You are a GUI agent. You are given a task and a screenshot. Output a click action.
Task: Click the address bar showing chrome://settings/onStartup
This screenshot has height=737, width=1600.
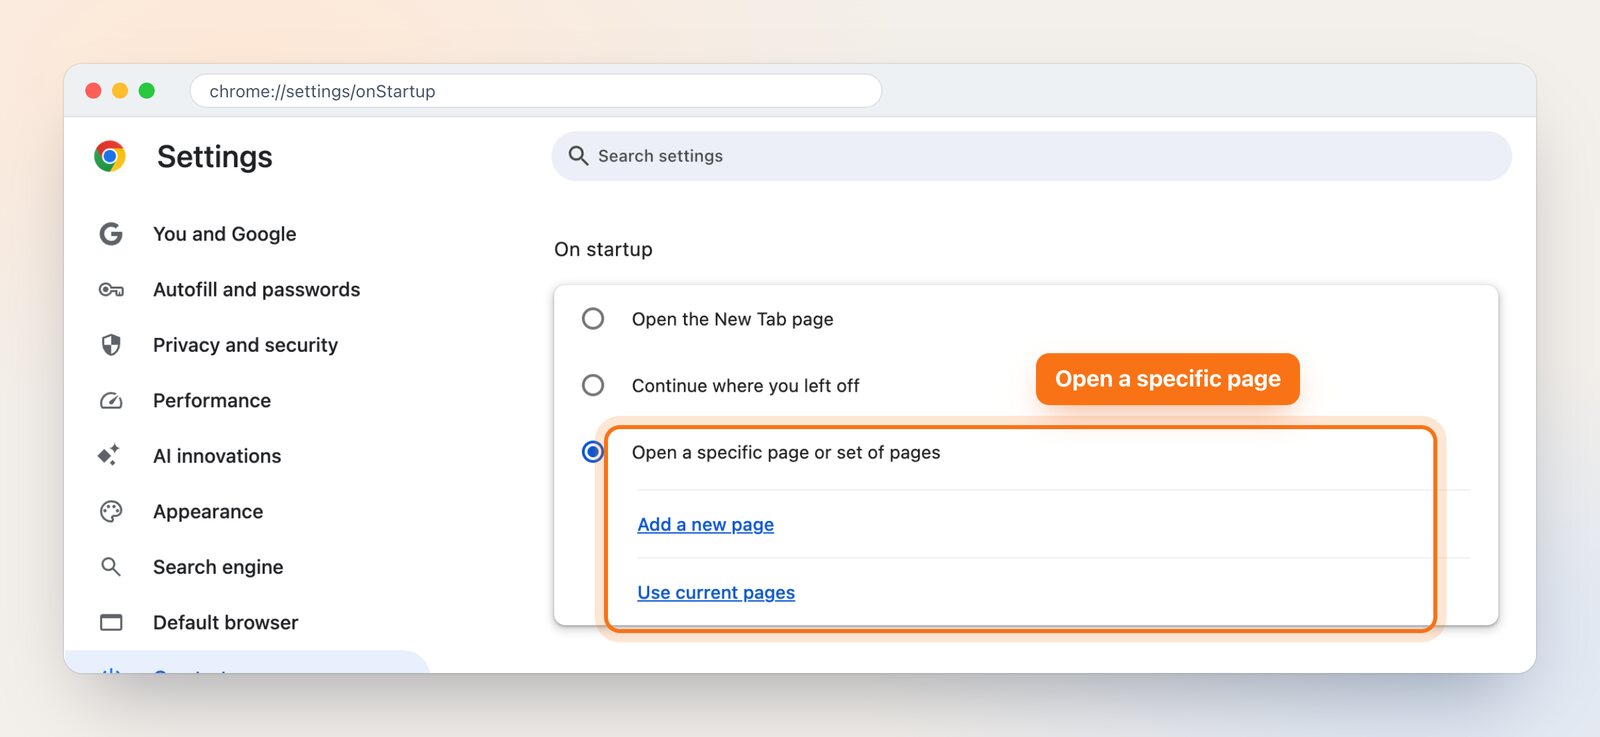(536, 91)
